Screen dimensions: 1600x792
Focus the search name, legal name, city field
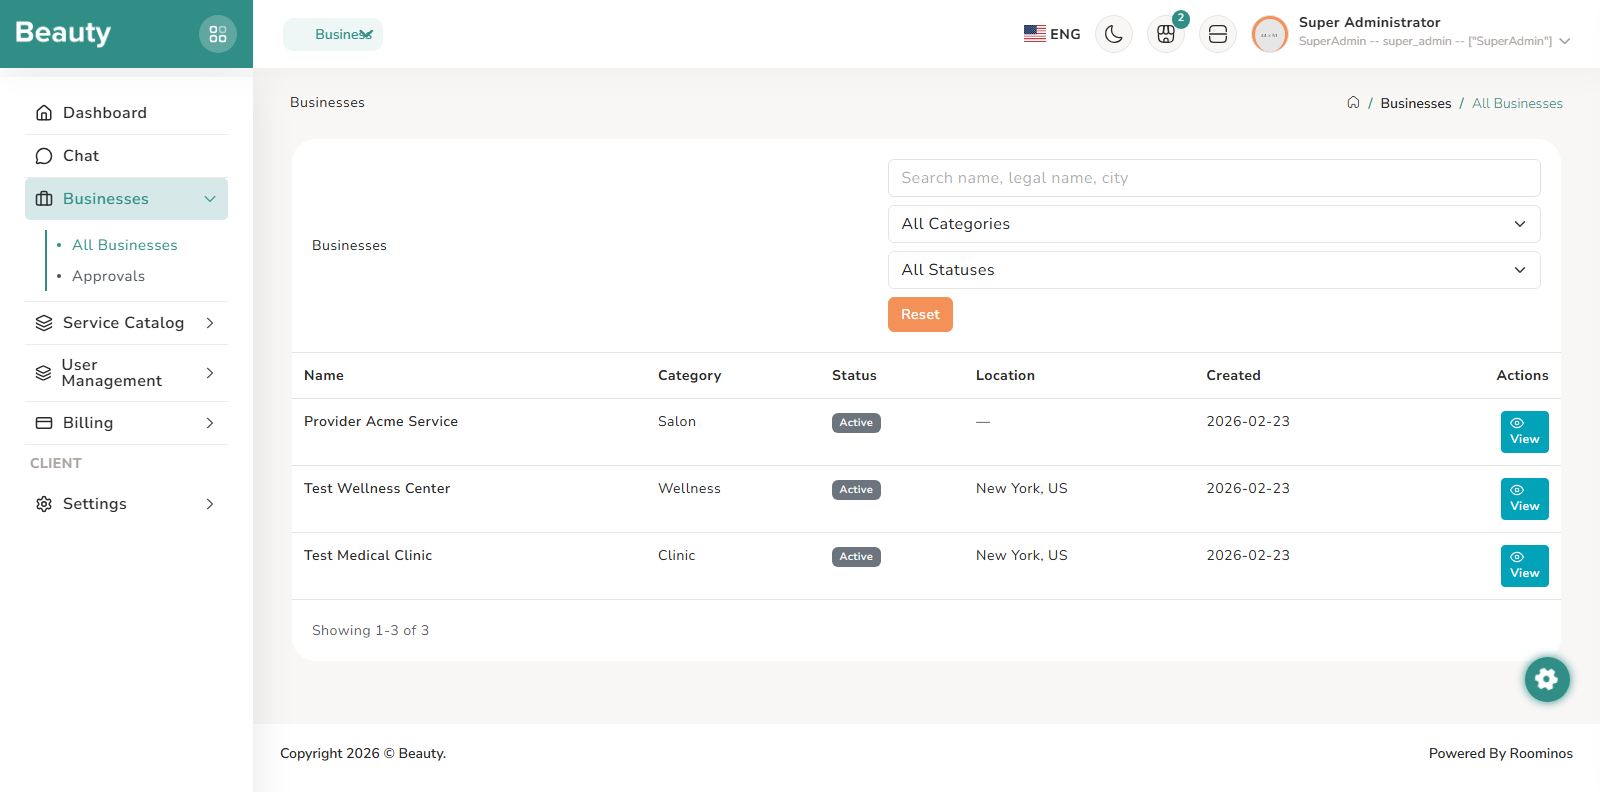coord(1214,178)
